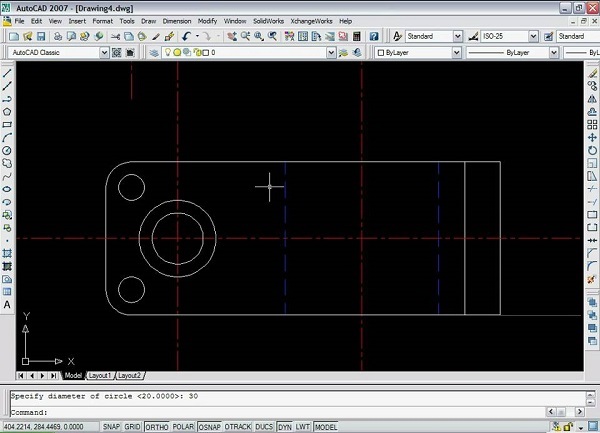
Task: Expand the Undo history dropdown arrow
Action: [x=197, y=36]
